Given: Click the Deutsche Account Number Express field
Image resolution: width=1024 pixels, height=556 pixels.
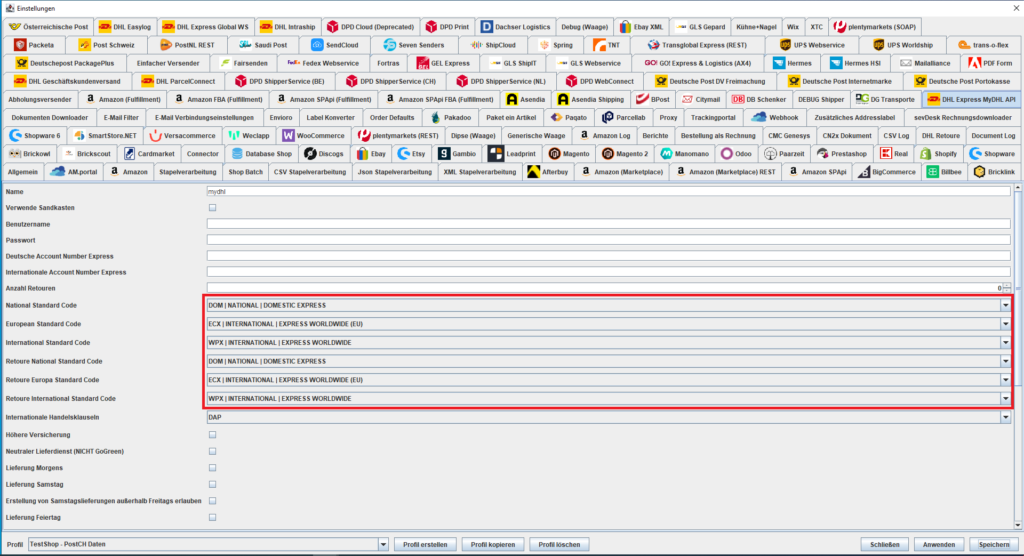Looking at the screenshot, I should (609, 256).
